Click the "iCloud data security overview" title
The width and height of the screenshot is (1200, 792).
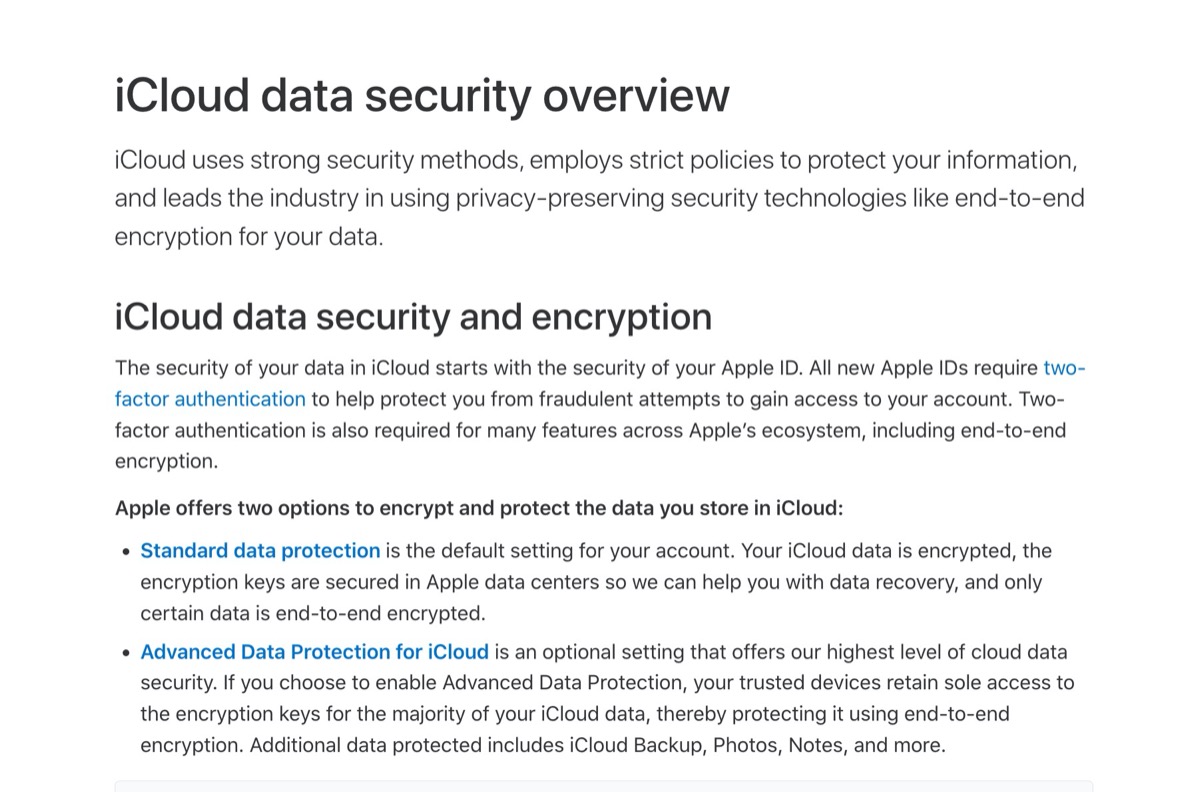[x=422, y=96]
